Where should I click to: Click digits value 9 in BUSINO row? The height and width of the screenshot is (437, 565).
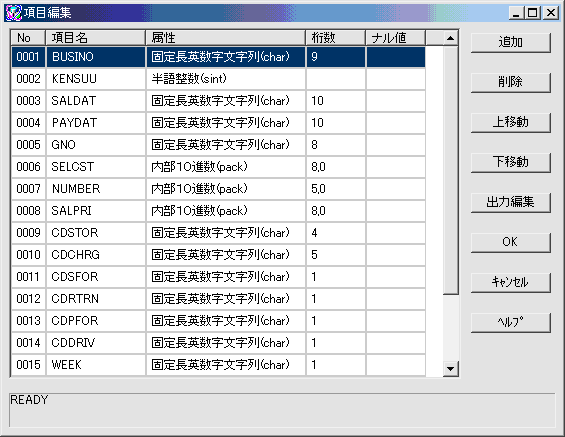336,57
